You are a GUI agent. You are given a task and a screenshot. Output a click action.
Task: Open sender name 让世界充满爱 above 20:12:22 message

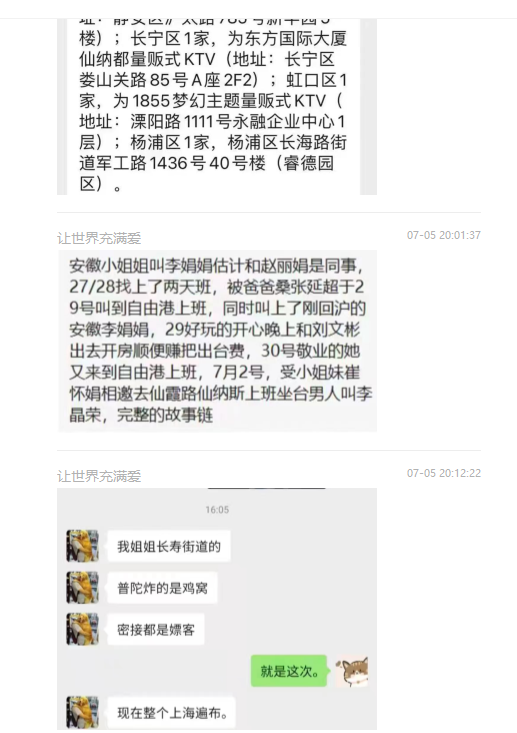coord(99,476)
